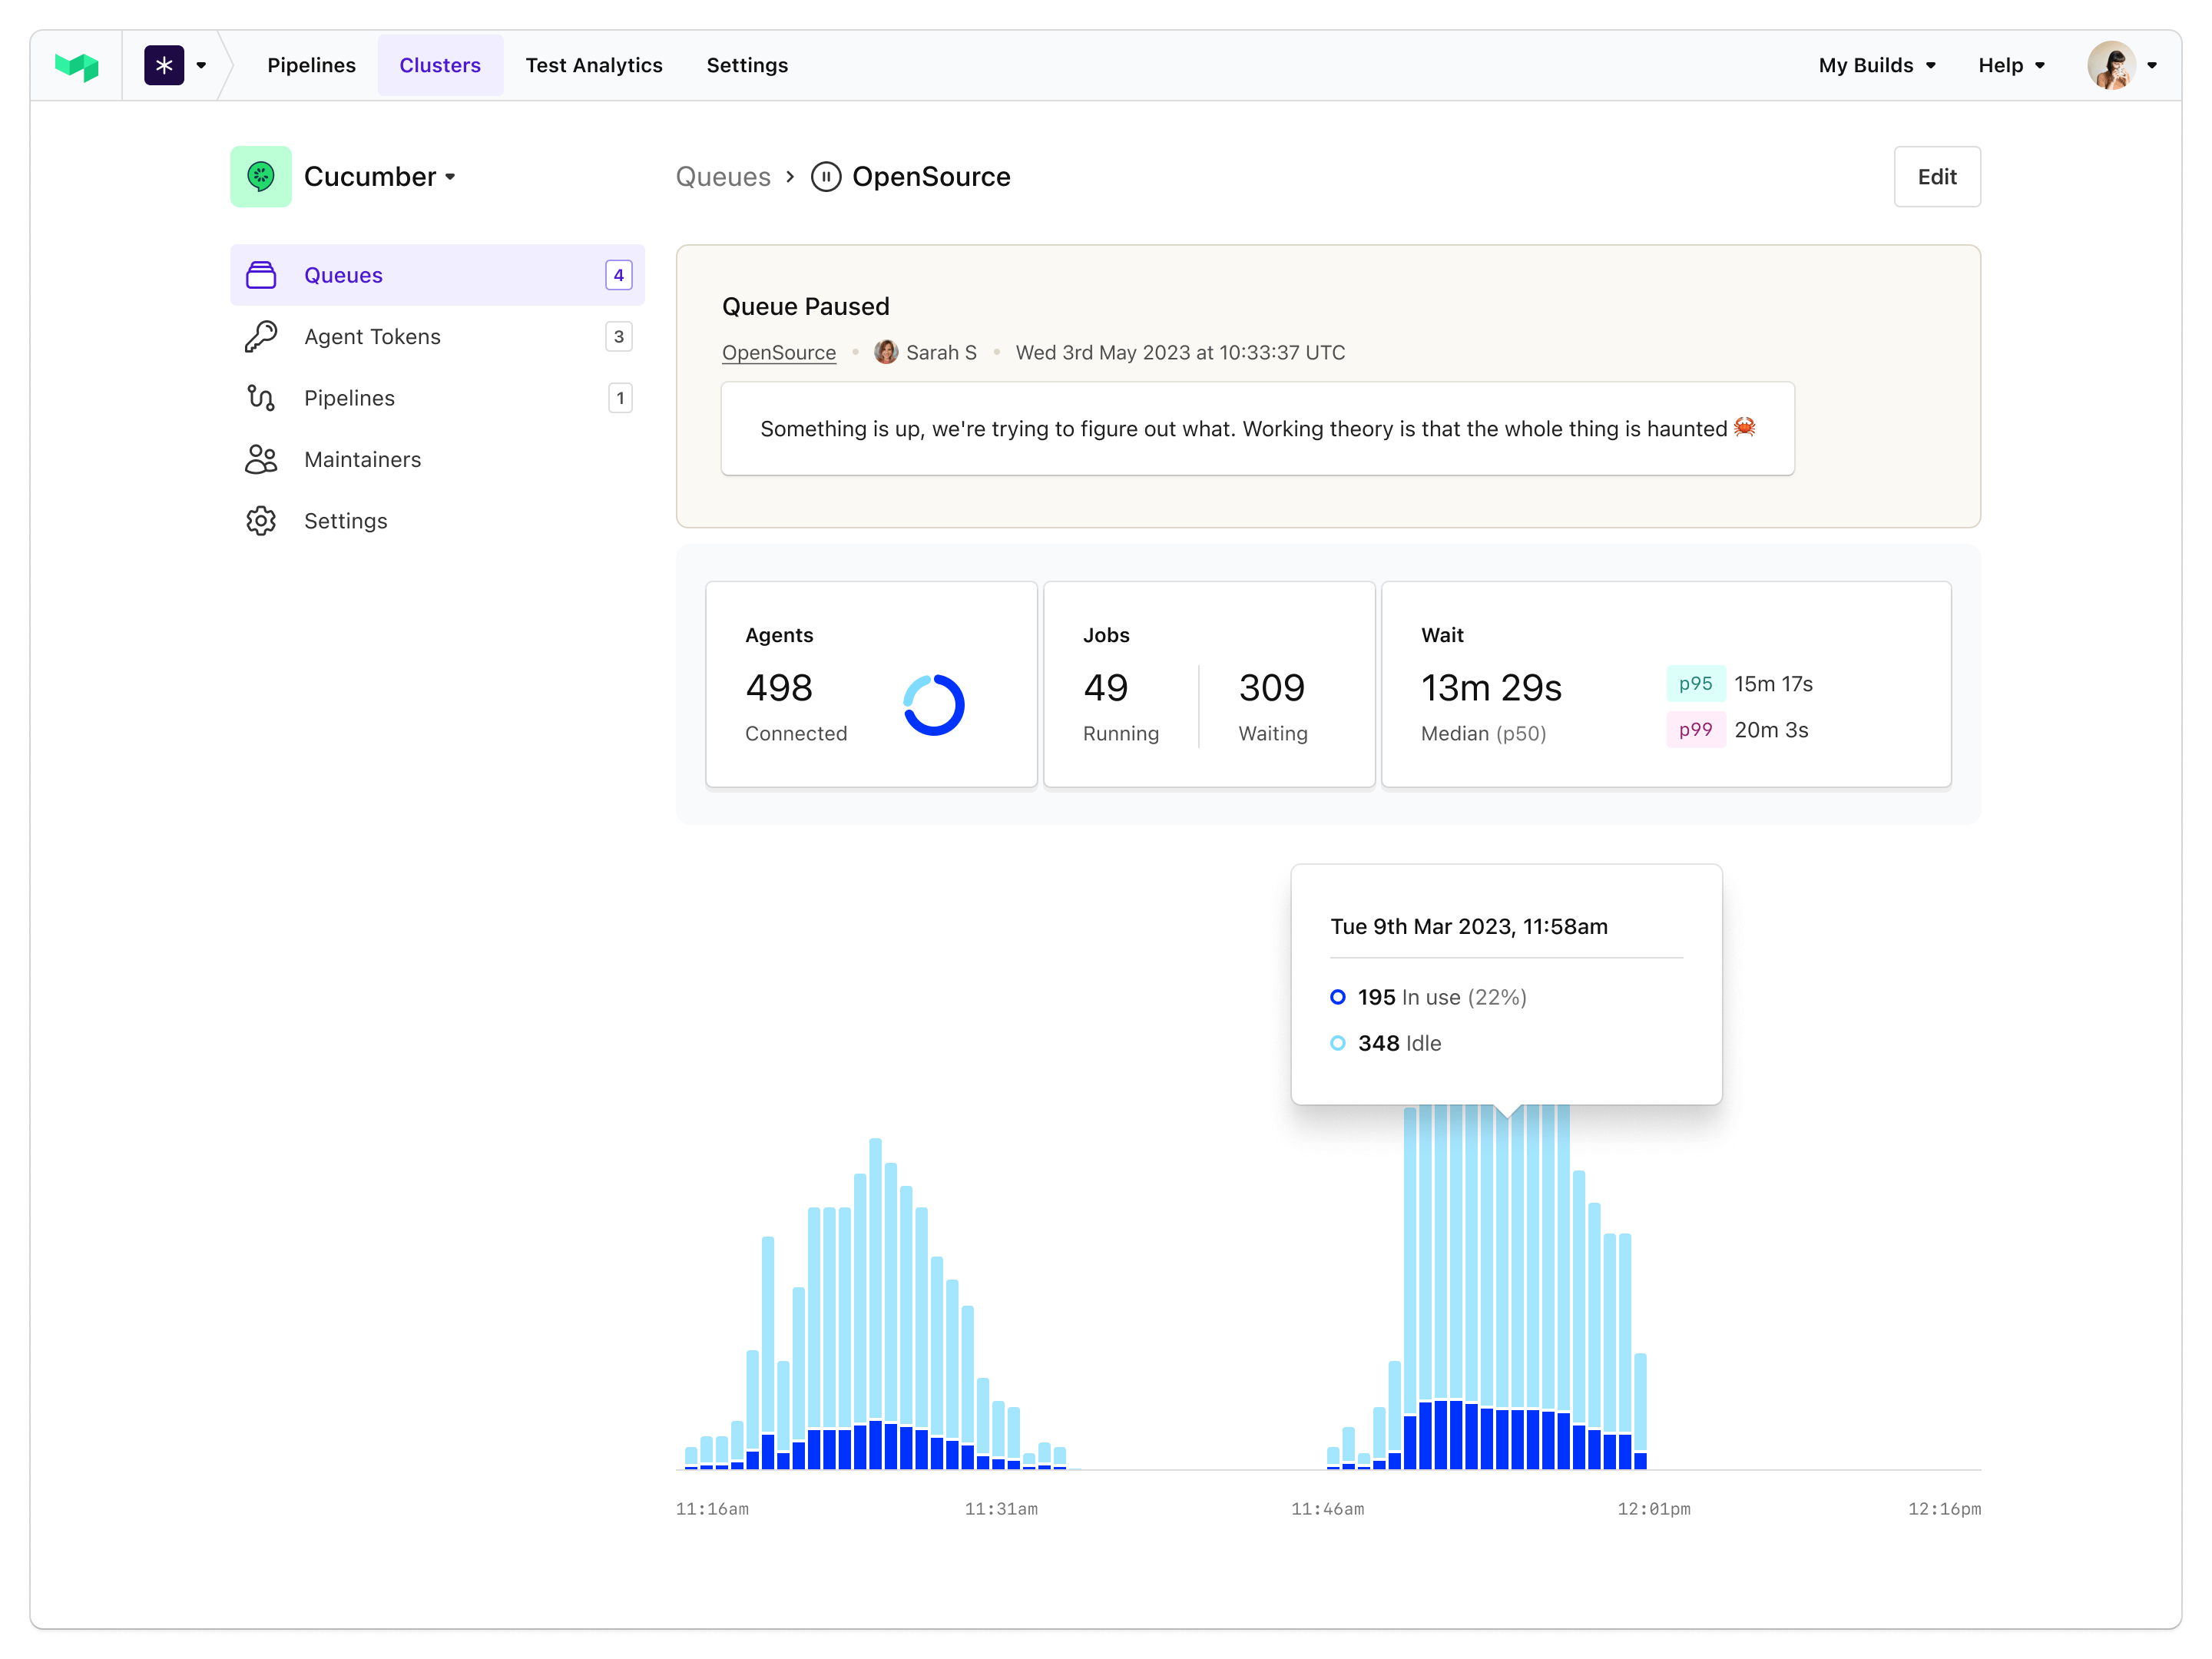
Task: Click the Edit button
Action: 1936,177
